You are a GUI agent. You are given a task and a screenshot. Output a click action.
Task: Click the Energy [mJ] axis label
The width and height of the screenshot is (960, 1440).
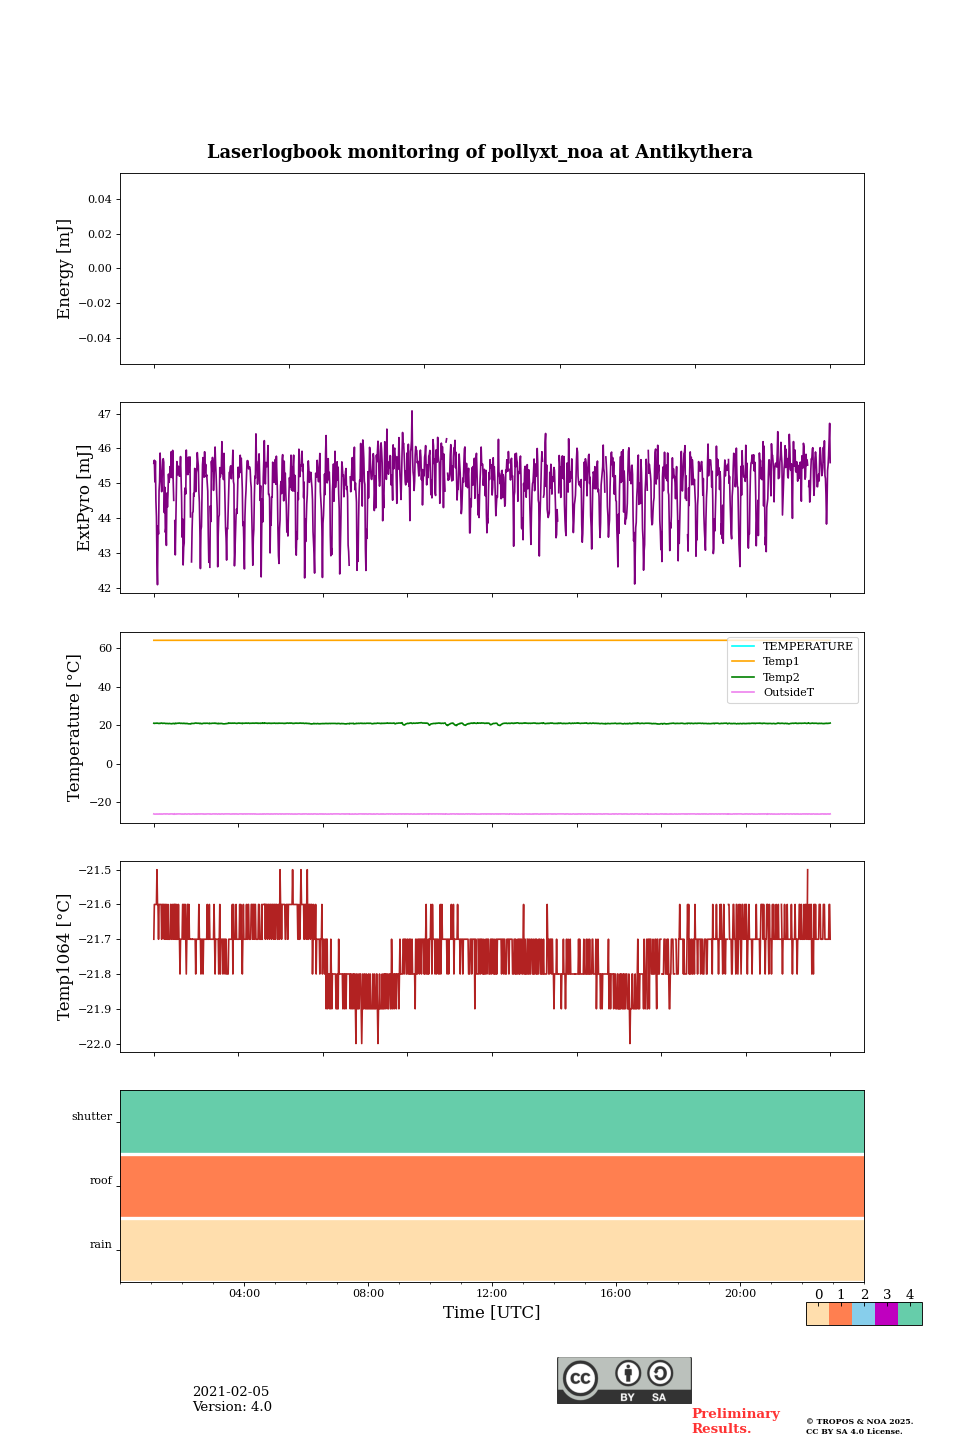coord(65,269)
